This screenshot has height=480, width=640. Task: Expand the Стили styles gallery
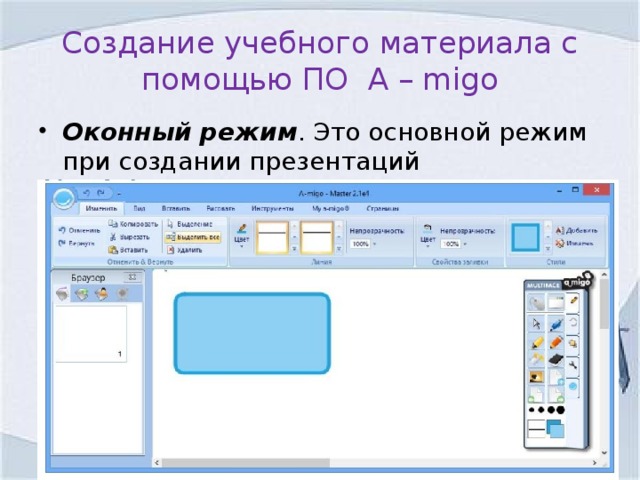tap(548, 249)
